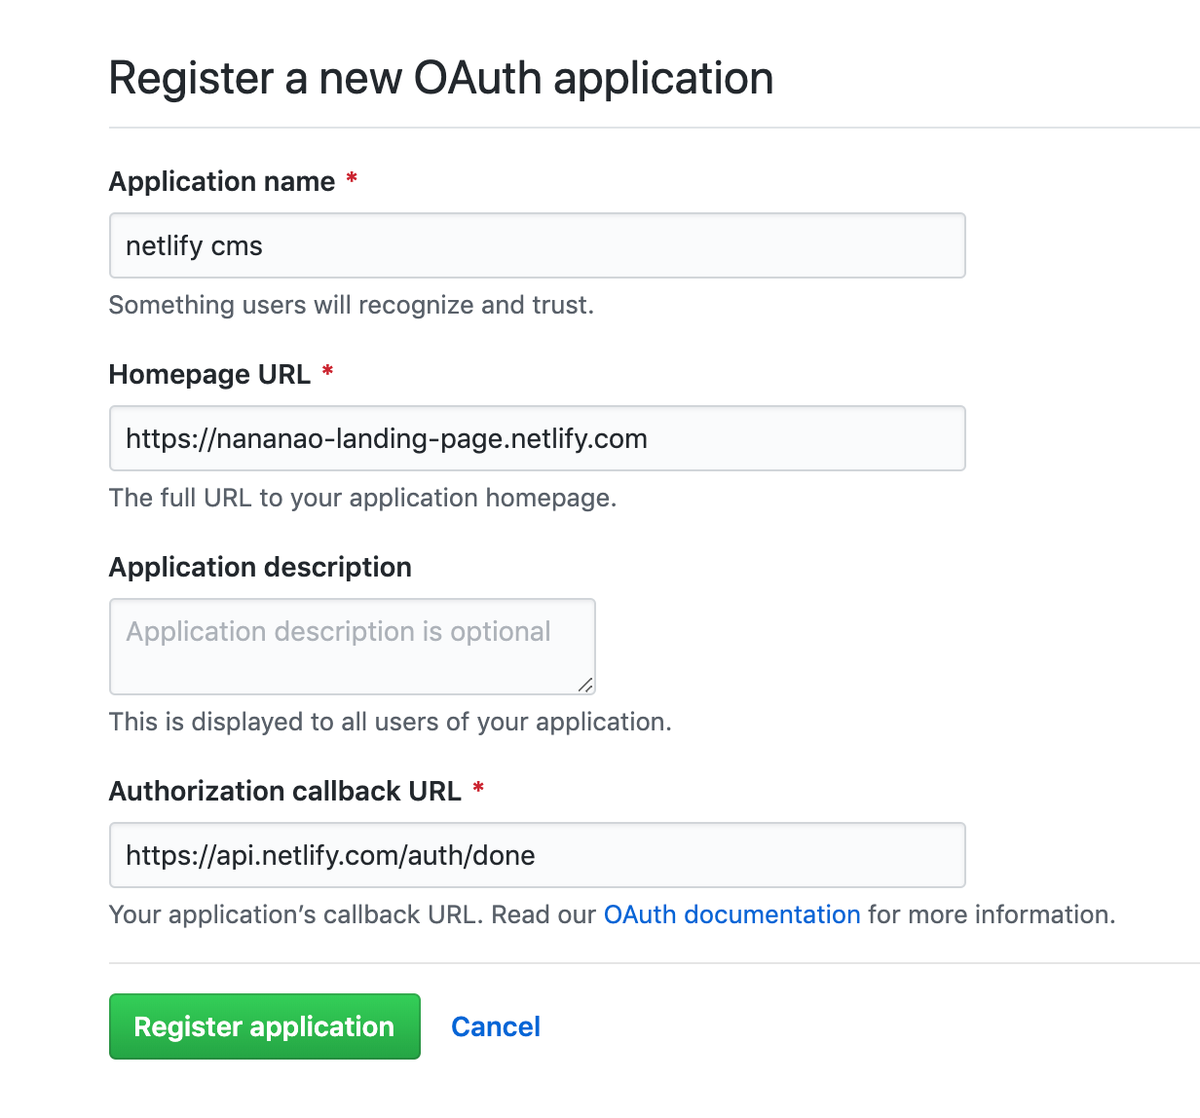Screen dimensions: 1200x1118
Task: Open the OAuth documentation link
Action: 731,915
